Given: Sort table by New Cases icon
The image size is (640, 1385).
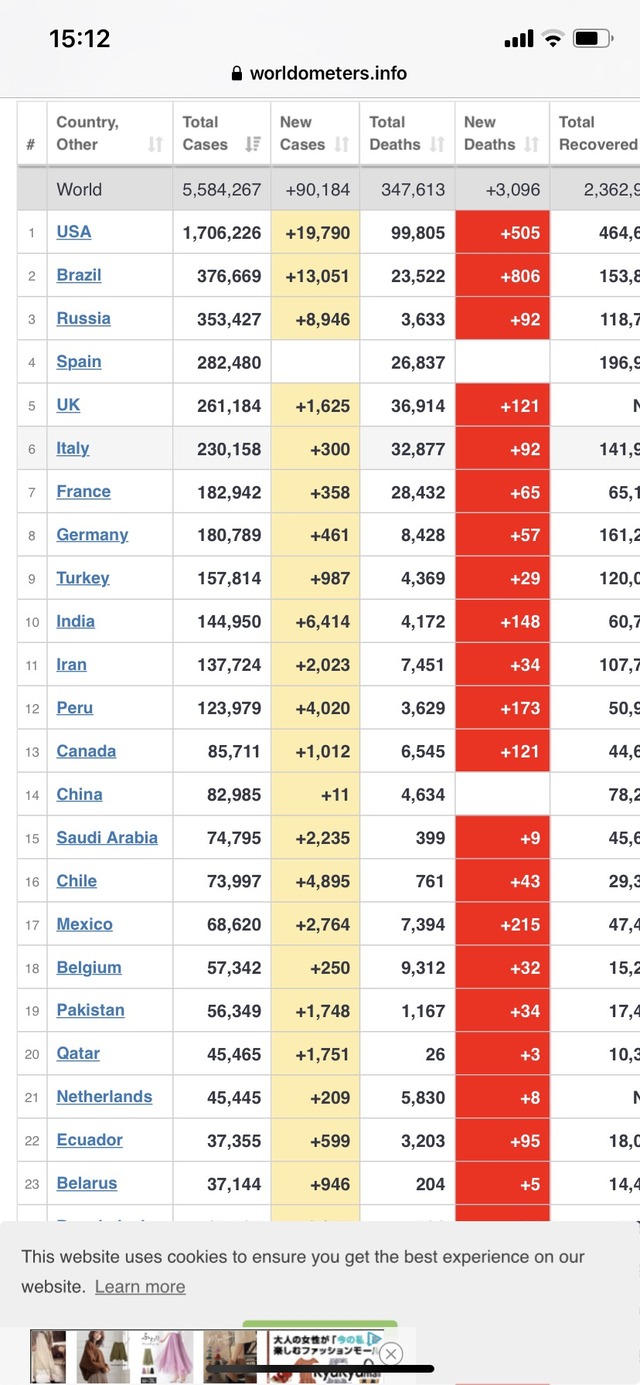Looking at the screenshot, I should pyautogui.click(x=342, y=145).
